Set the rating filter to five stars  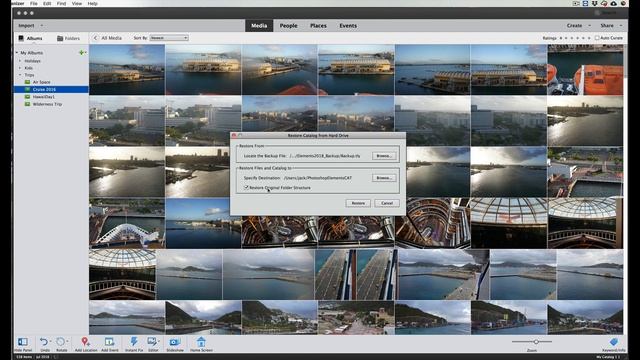(589, 38)
